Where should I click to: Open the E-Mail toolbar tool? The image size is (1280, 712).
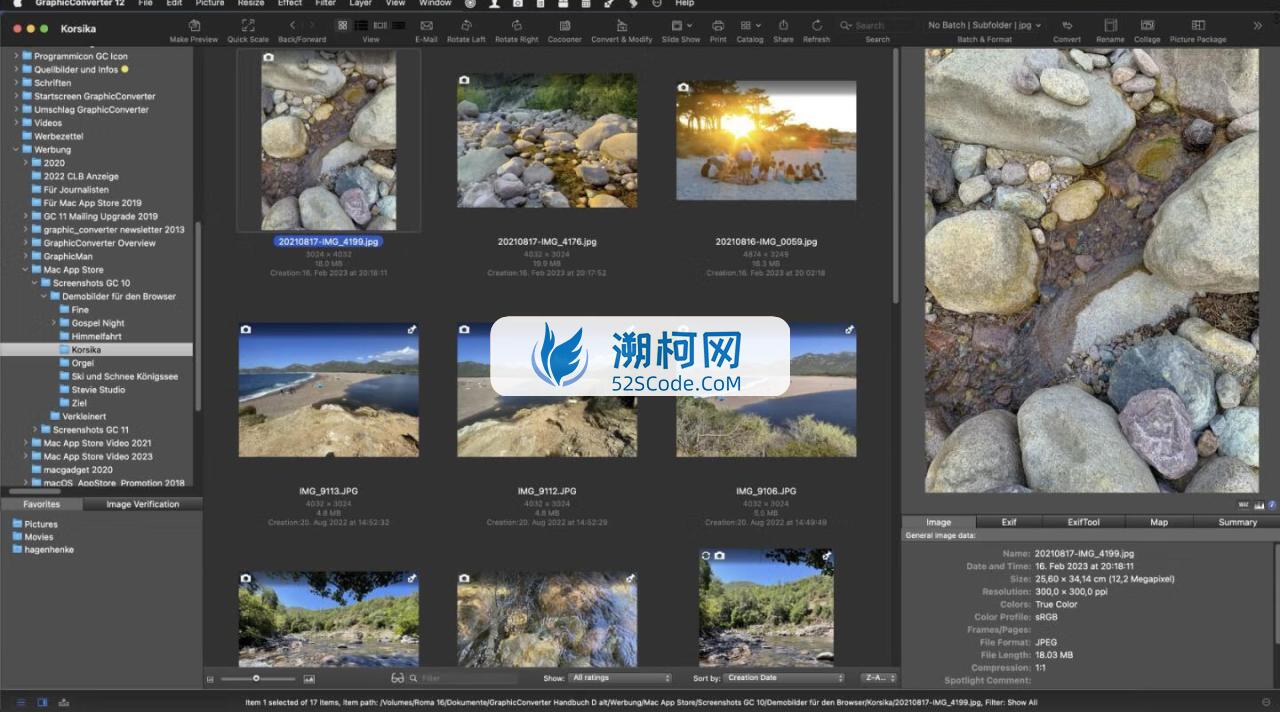point(427,25)
